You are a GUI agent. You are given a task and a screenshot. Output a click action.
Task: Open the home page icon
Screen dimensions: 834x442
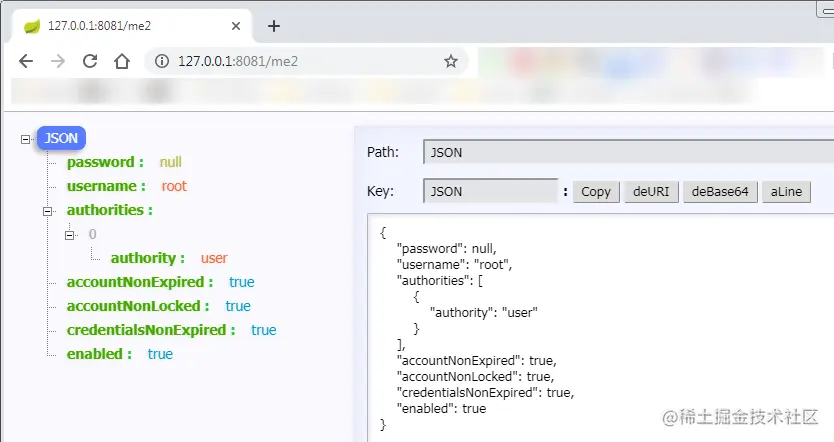click(122, 61)
